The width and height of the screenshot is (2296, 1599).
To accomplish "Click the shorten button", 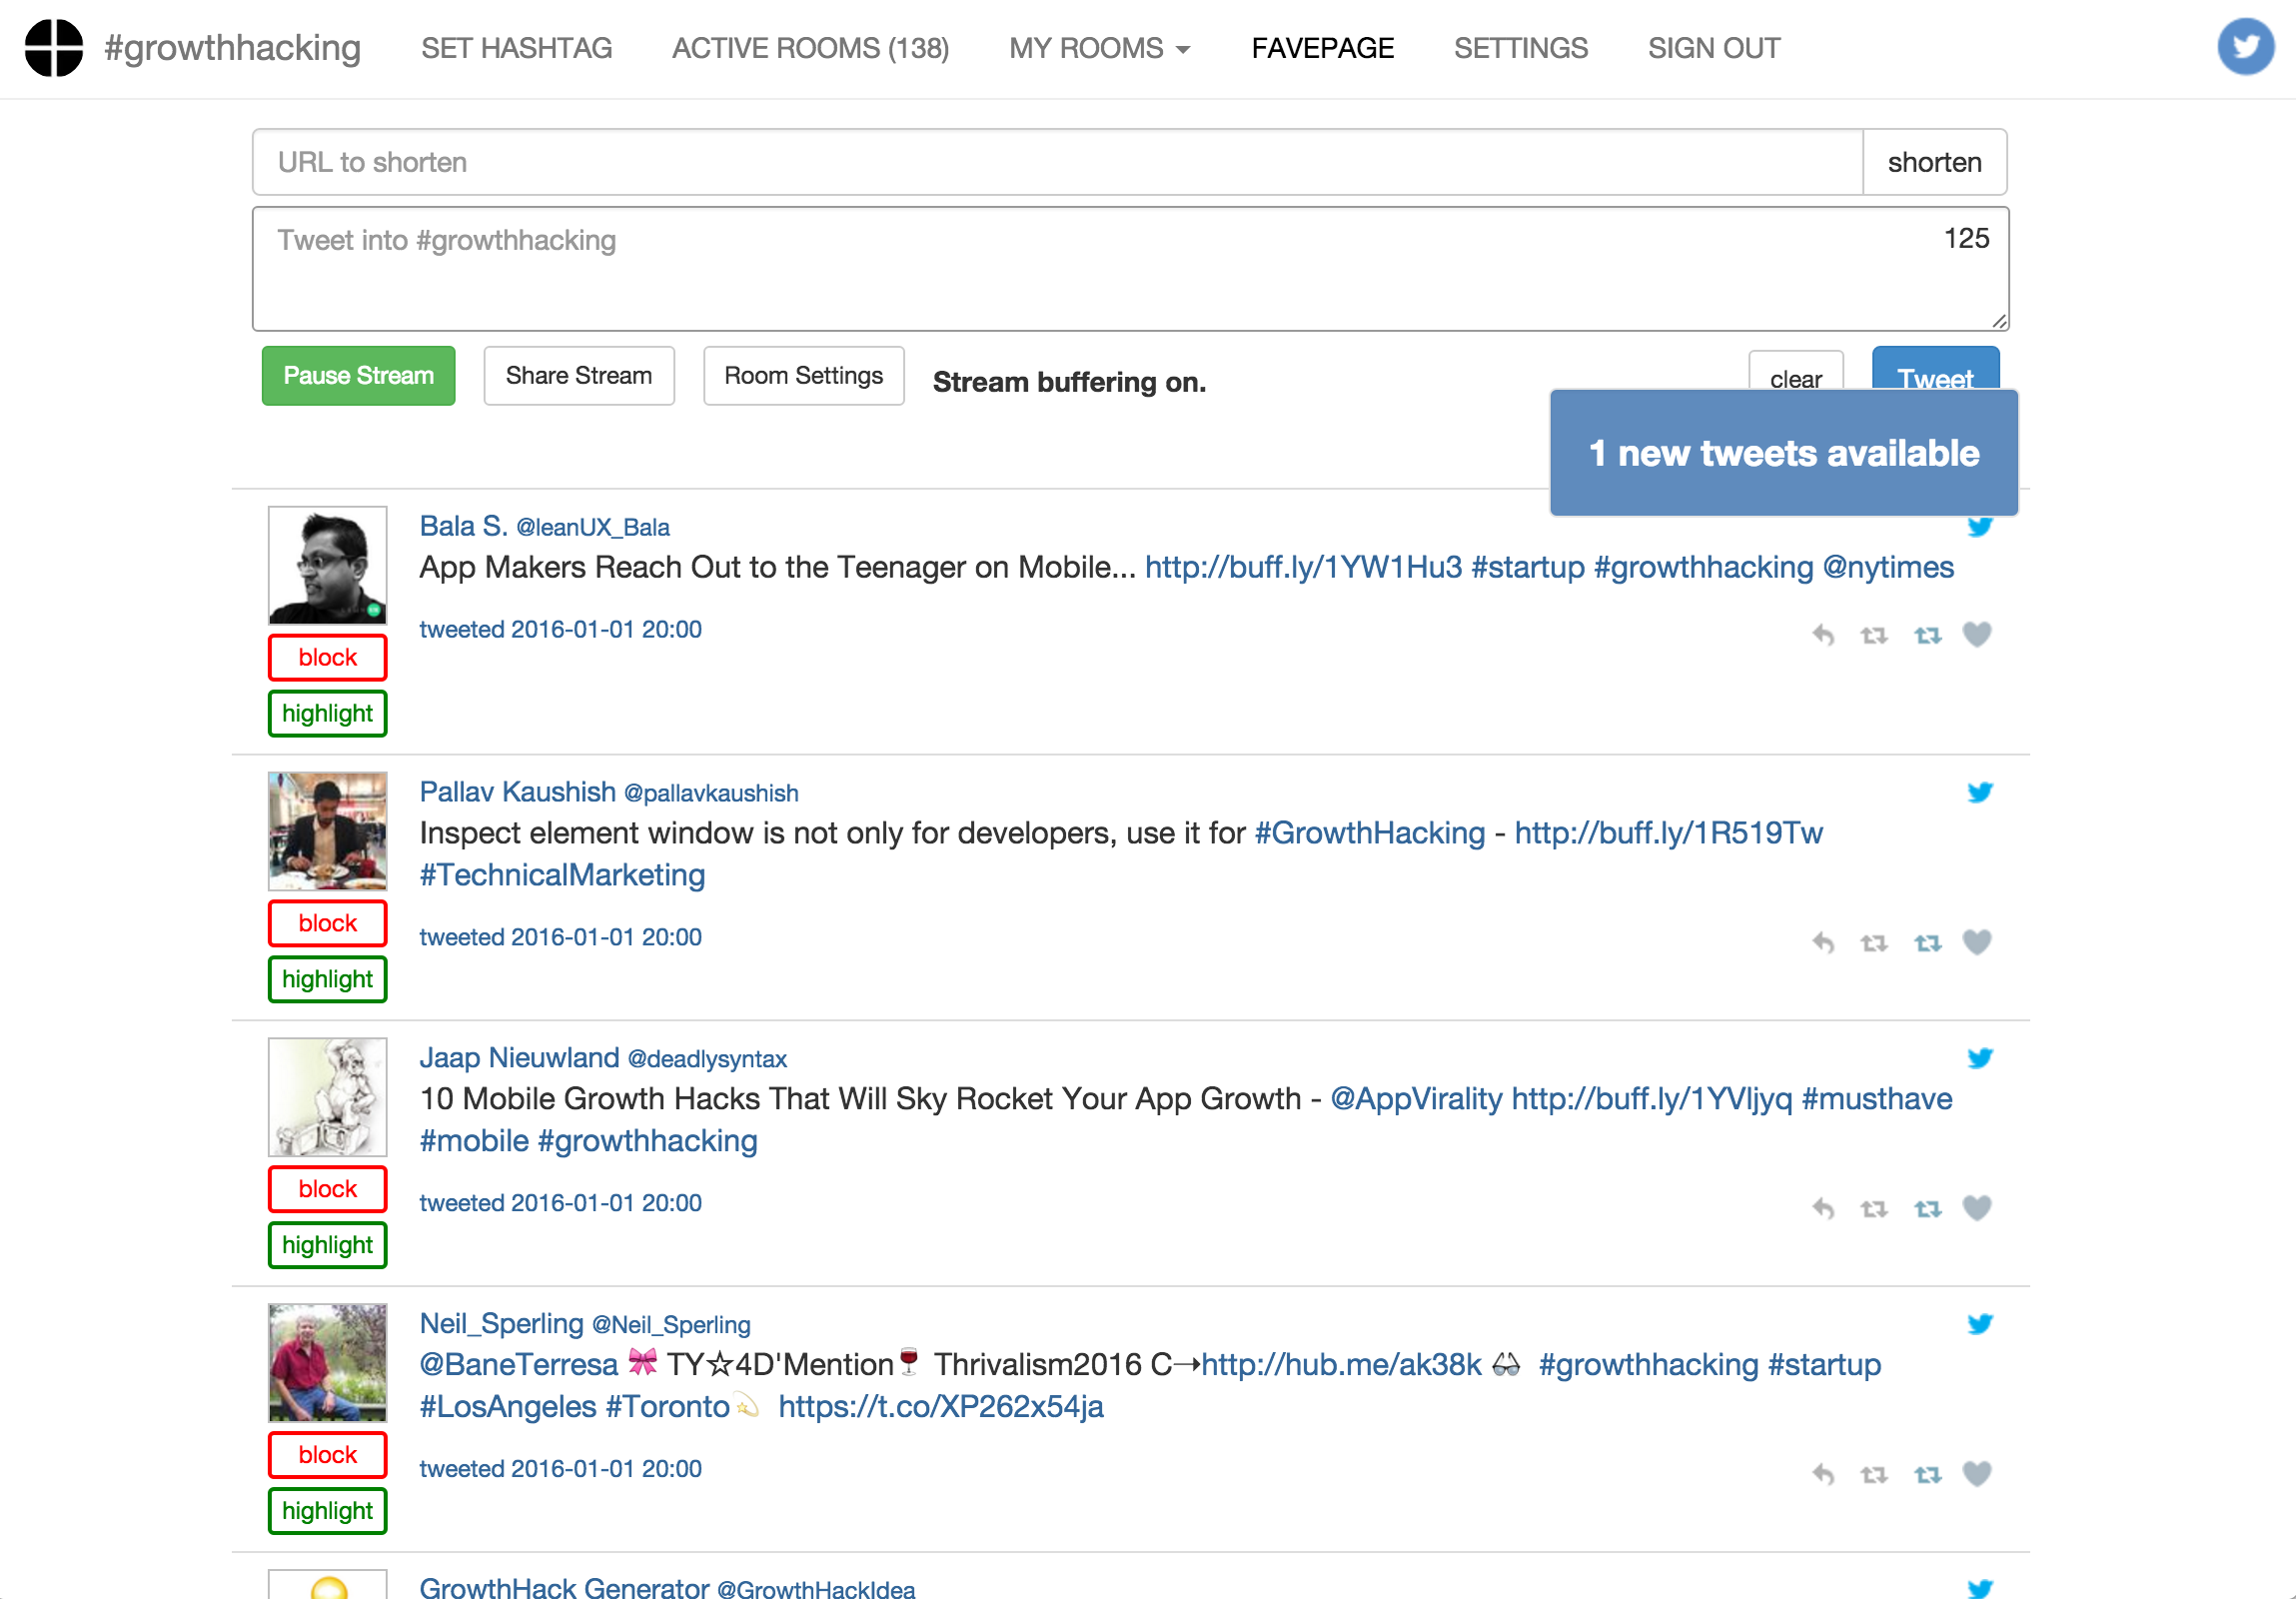I will 1933,162.
